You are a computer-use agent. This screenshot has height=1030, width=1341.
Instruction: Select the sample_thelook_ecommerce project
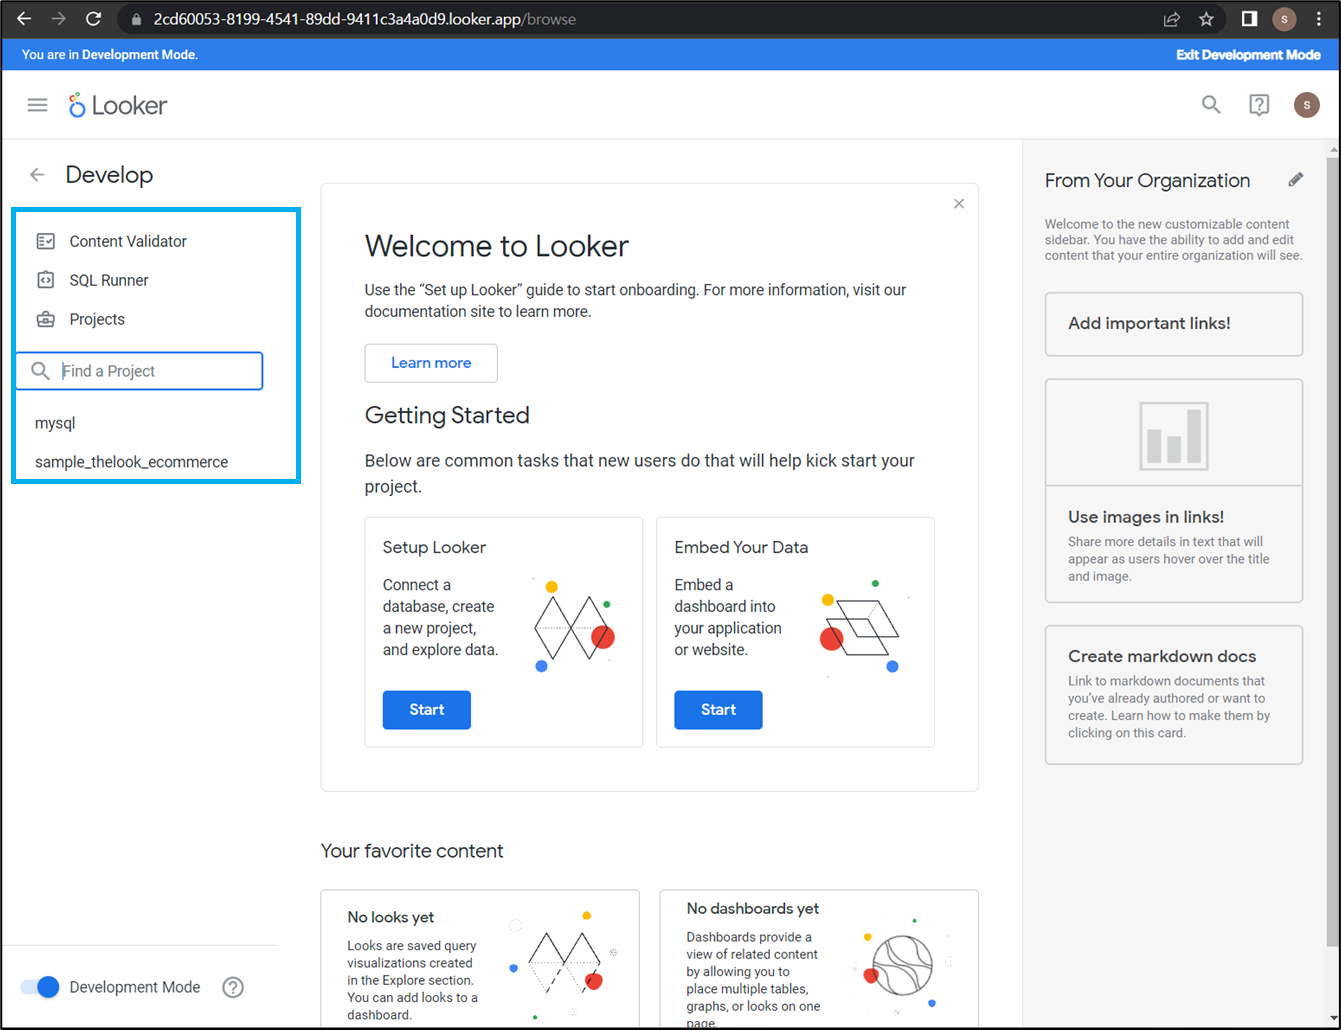(x=131, y=462)
